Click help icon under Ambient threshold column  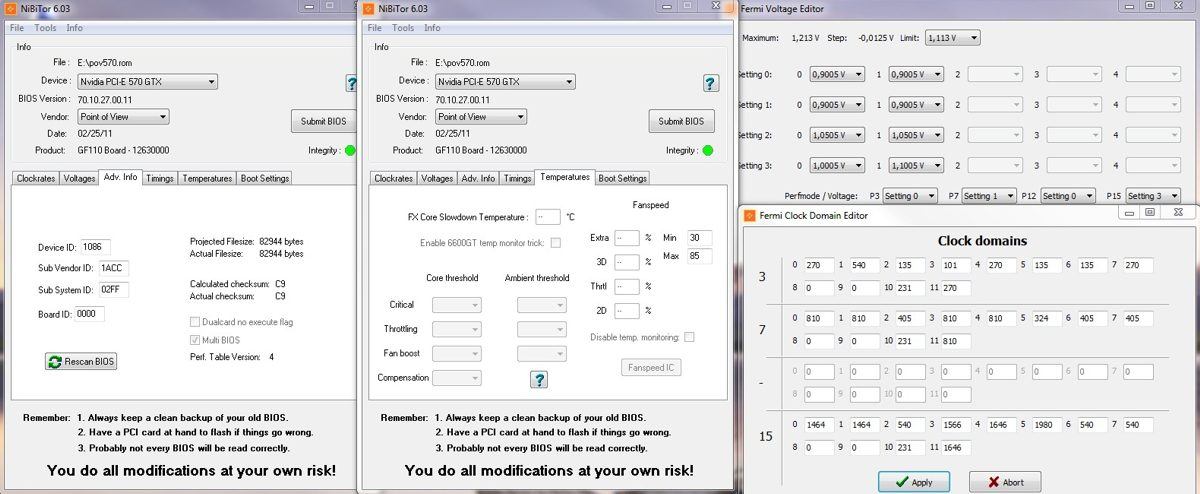click(539, 379)
